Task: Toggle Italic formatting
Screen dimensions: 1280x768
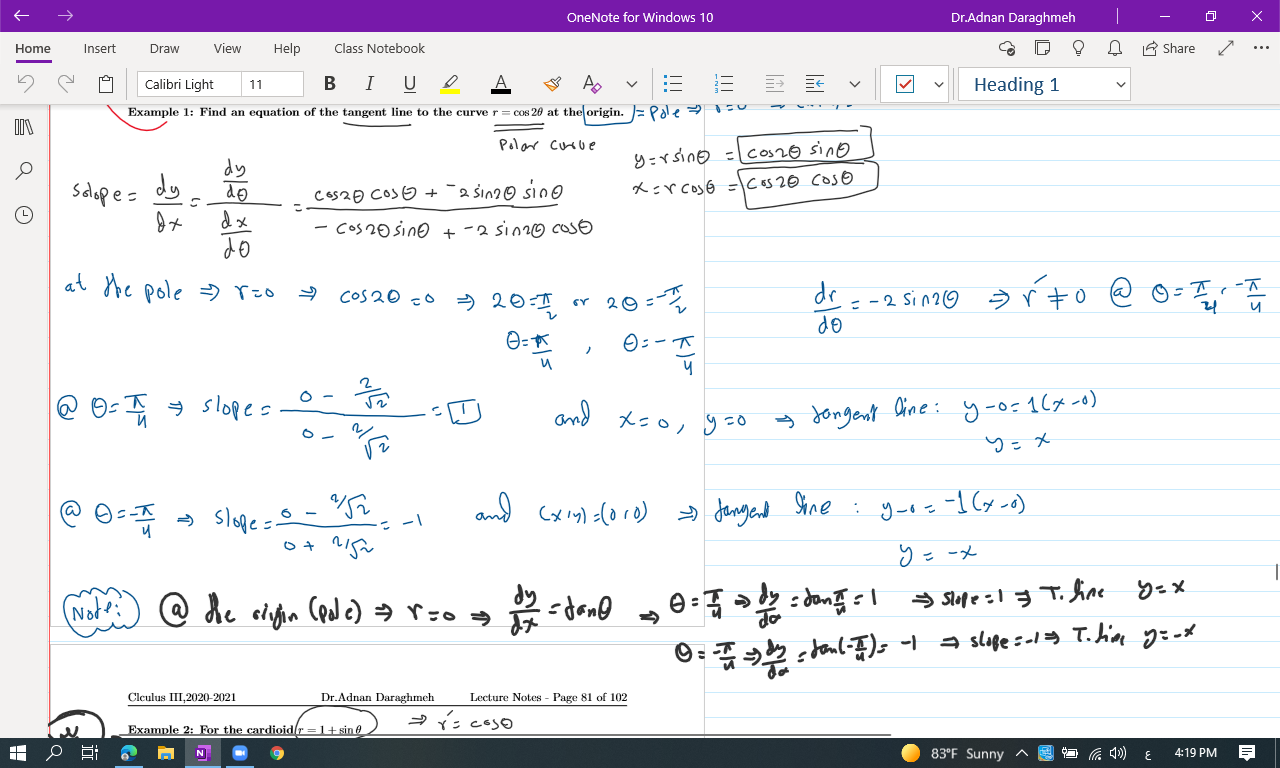Action: coord(369,84)
